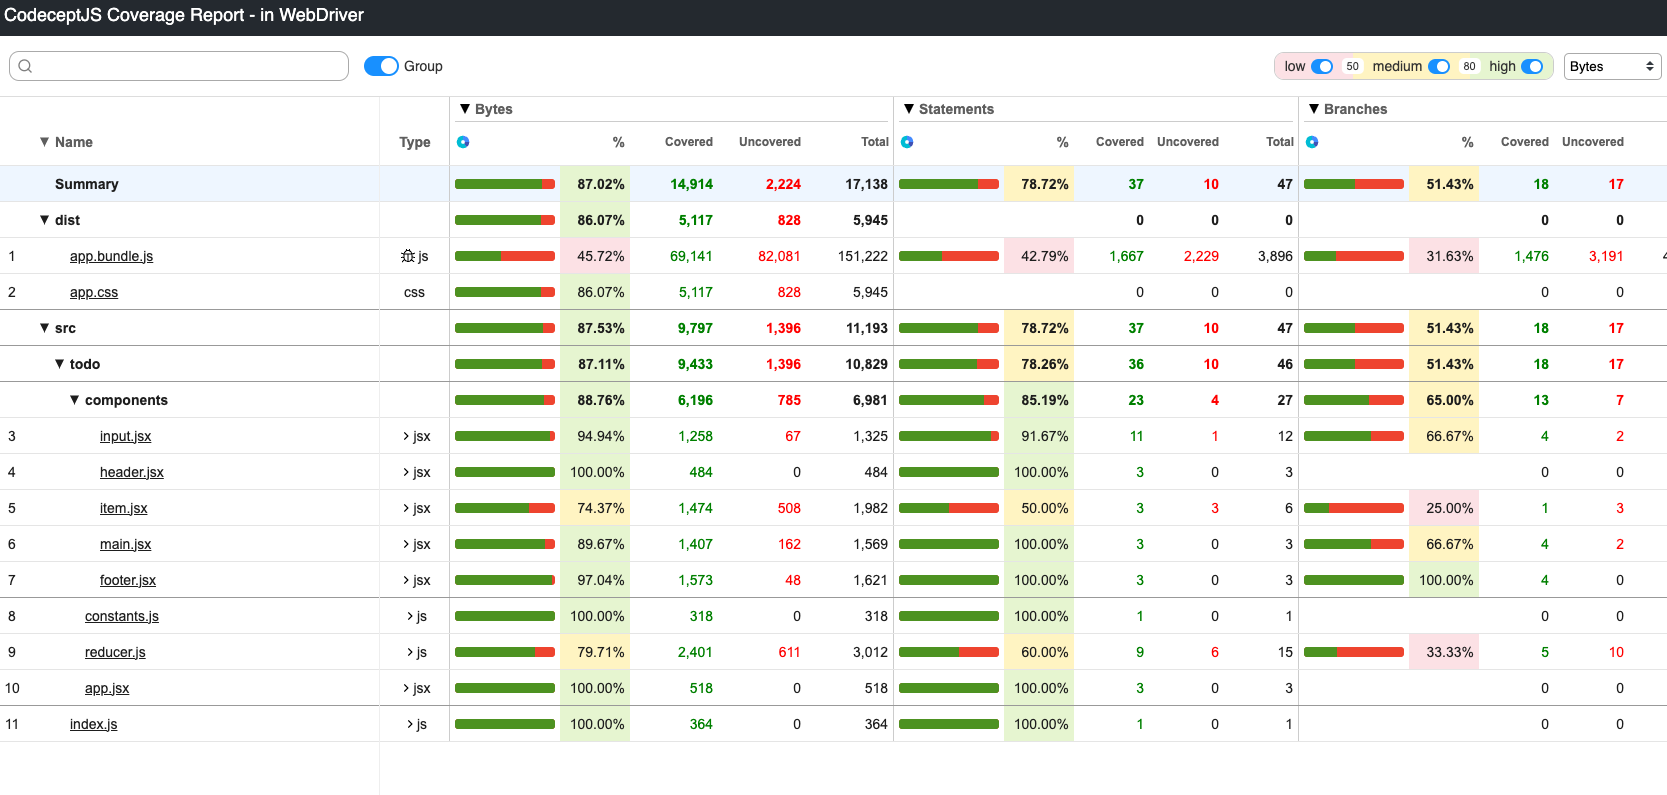Image resolution: width=1667 pixels, height=795 pixels.
Task: Open the Bytes metric dropdown
Action: (1612, 66)
